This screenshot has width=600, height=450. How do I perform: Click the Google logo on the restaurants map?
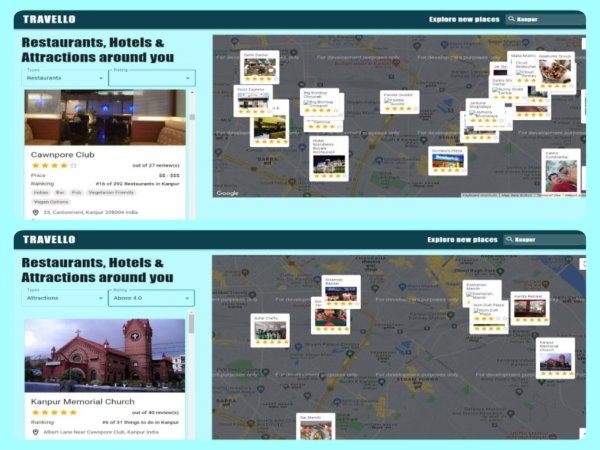228,193
